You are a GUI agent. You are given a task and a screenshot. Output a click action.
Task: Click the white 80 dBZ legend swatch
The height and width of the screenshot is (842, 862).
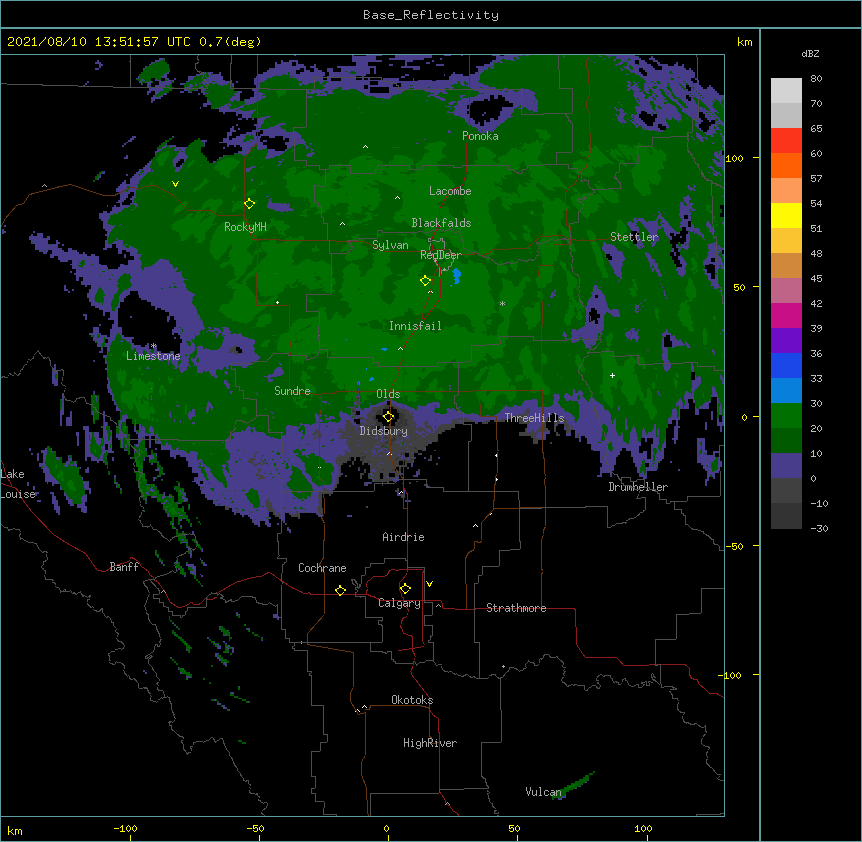(x=786, y=91)
